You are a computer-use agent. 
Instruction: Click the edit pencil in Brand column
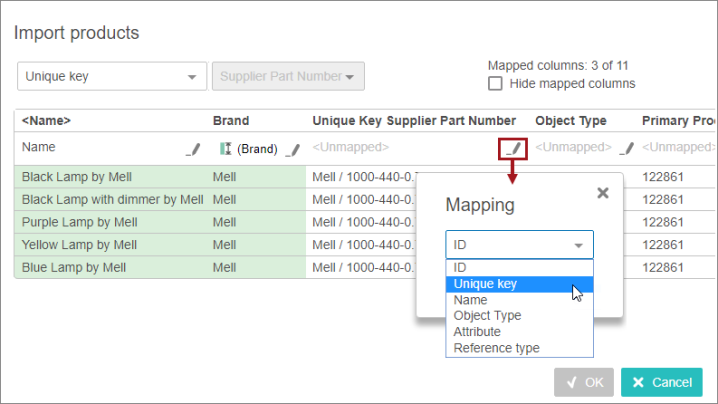tap(292, 149)
